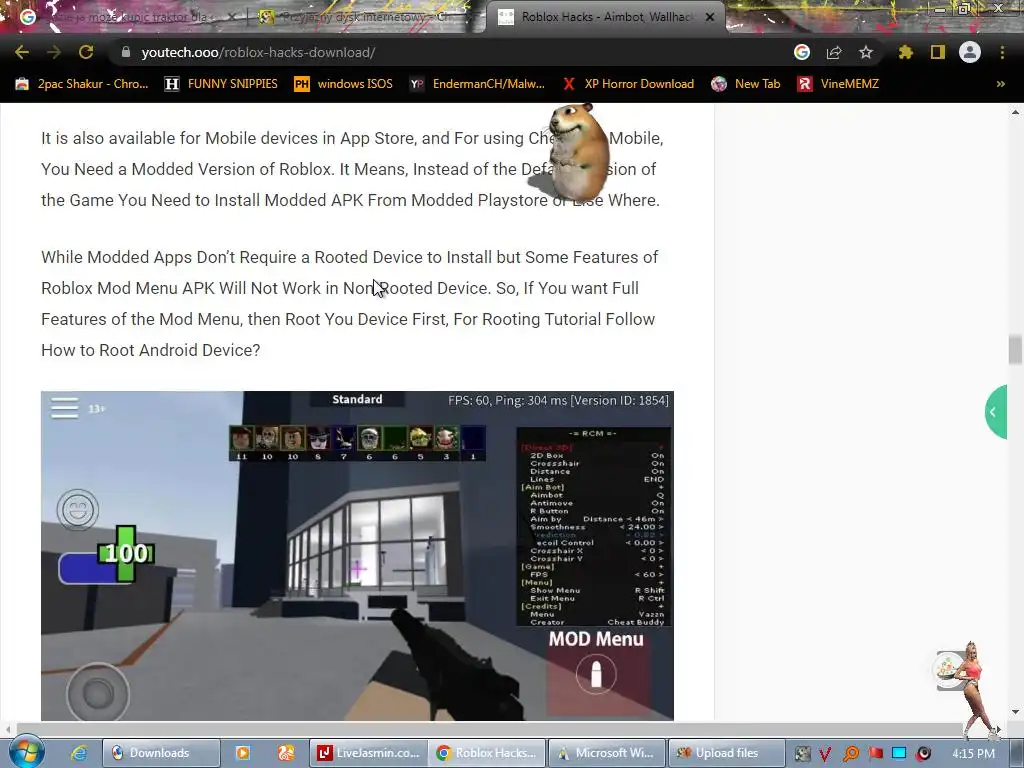Switch to the Upload files taskbar window
Image resolution: width=1024 pixels, height=768 pixels.
click(726, 753)
